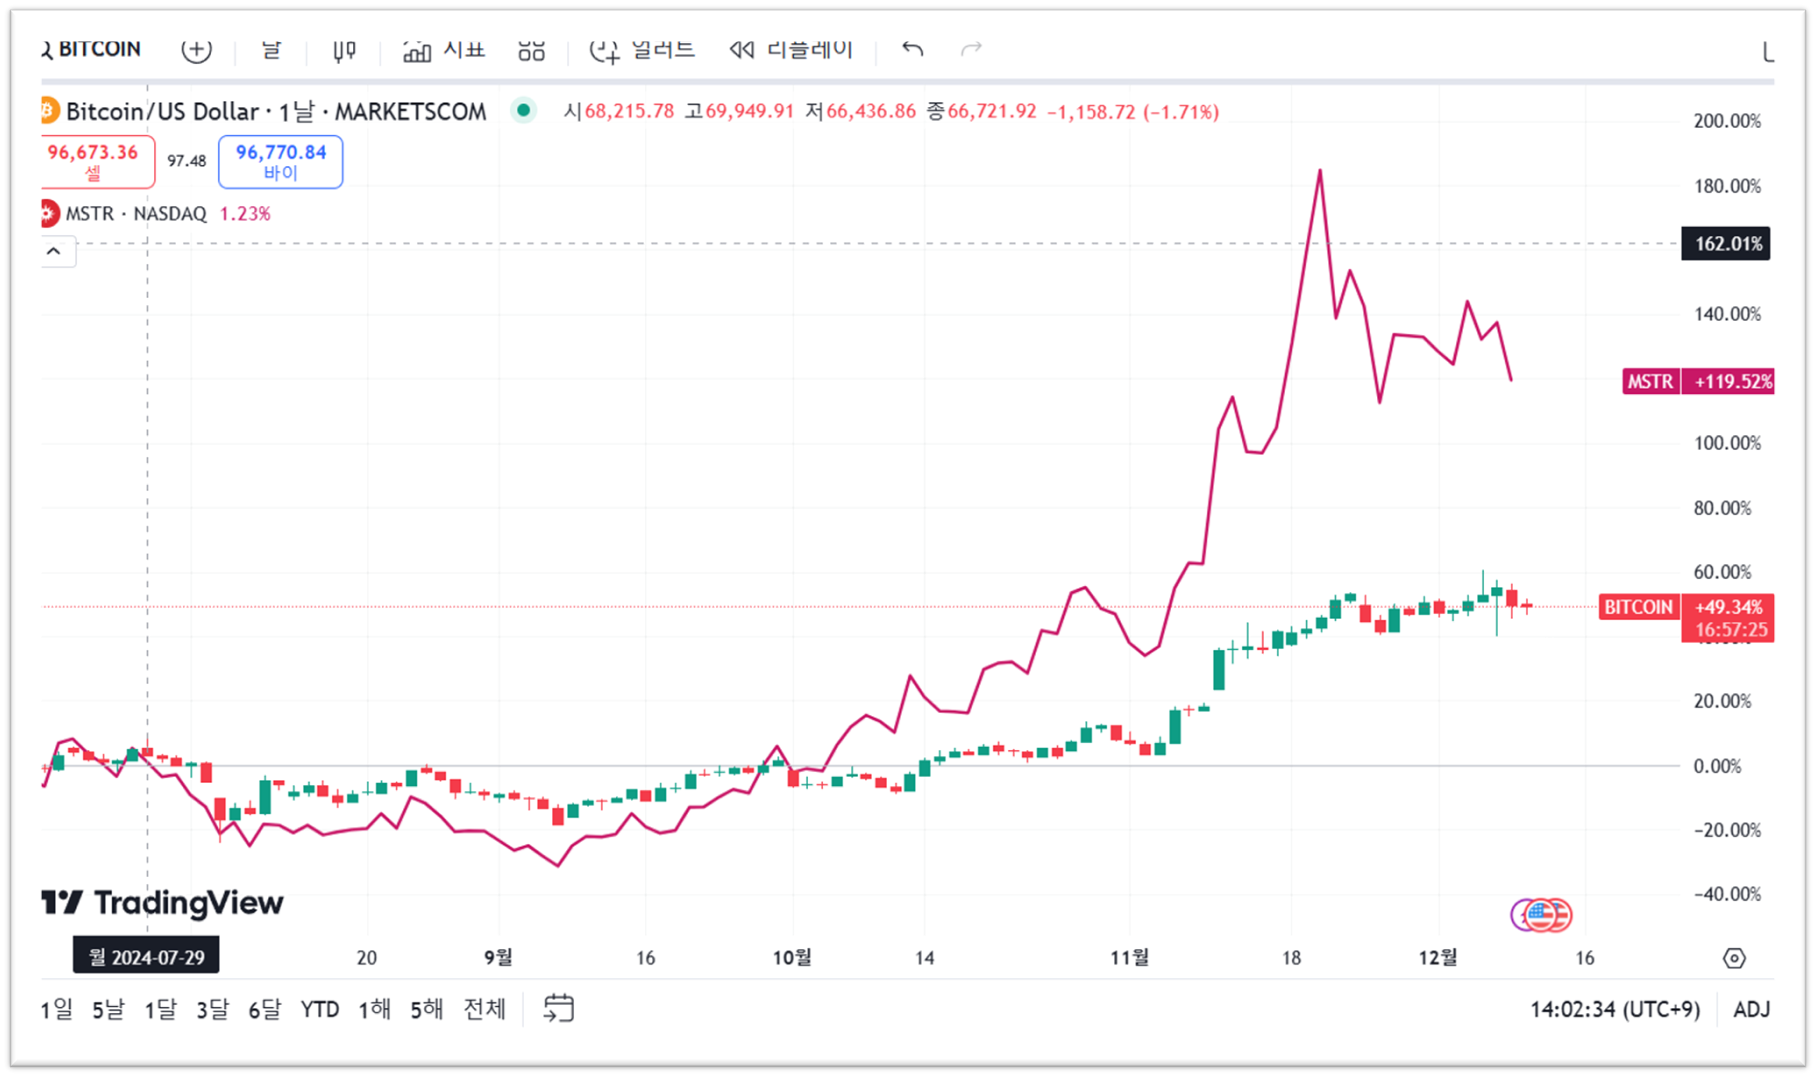Select the 1달 time range

(160, 1010)
